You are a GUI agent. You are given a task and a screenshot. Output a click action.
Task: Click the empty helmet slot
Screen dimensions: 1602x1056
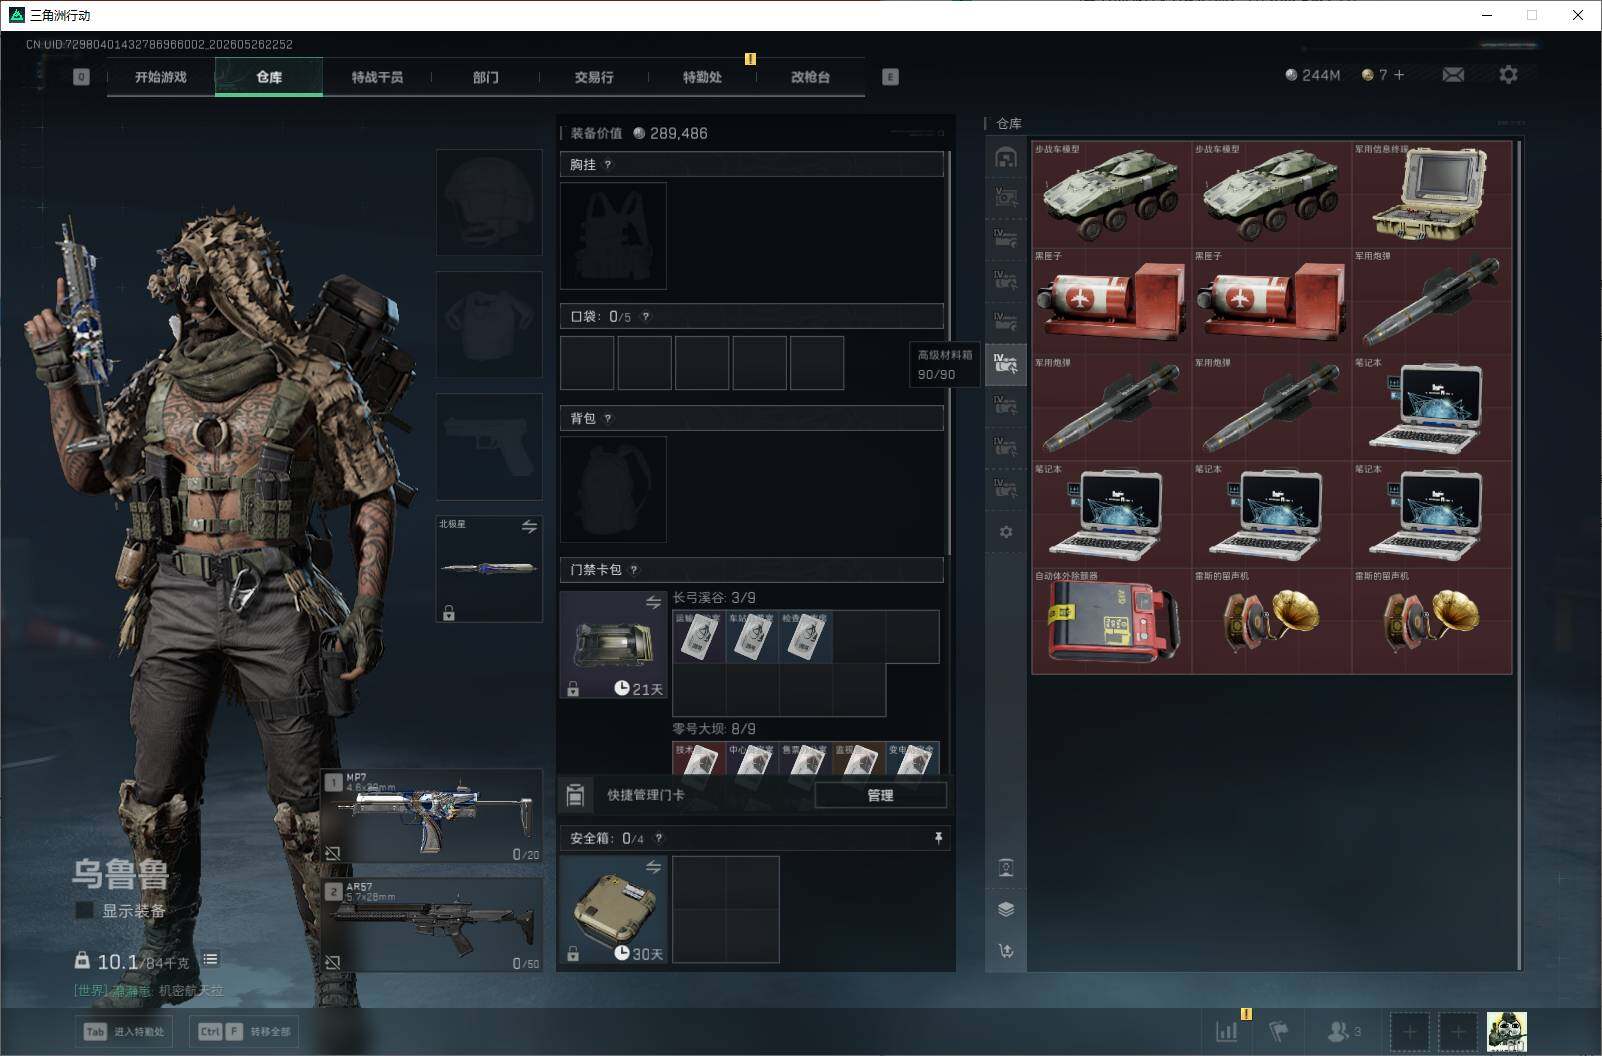[489, 202]
